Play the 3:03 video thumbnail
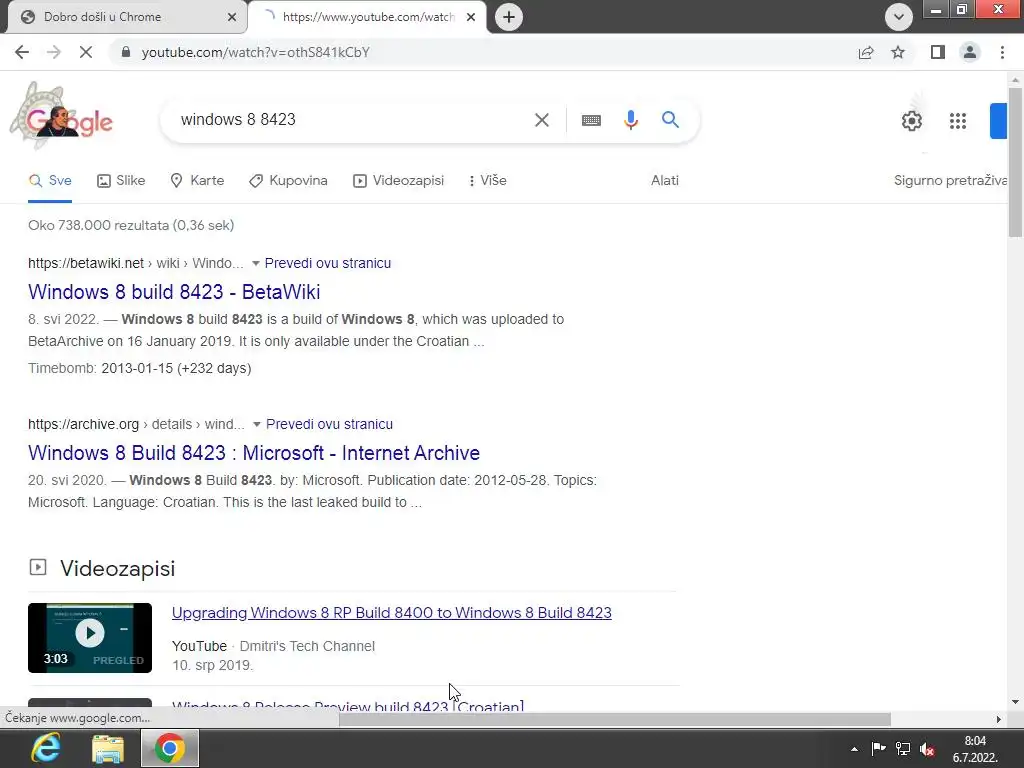 [90, 637]
